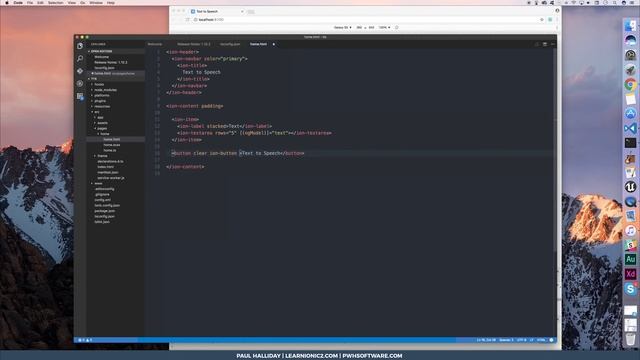Collapse the pages folder
Image resolution: width=640 pixels, height=360 pixels.
pyautogui.click(x=101, y=128)
